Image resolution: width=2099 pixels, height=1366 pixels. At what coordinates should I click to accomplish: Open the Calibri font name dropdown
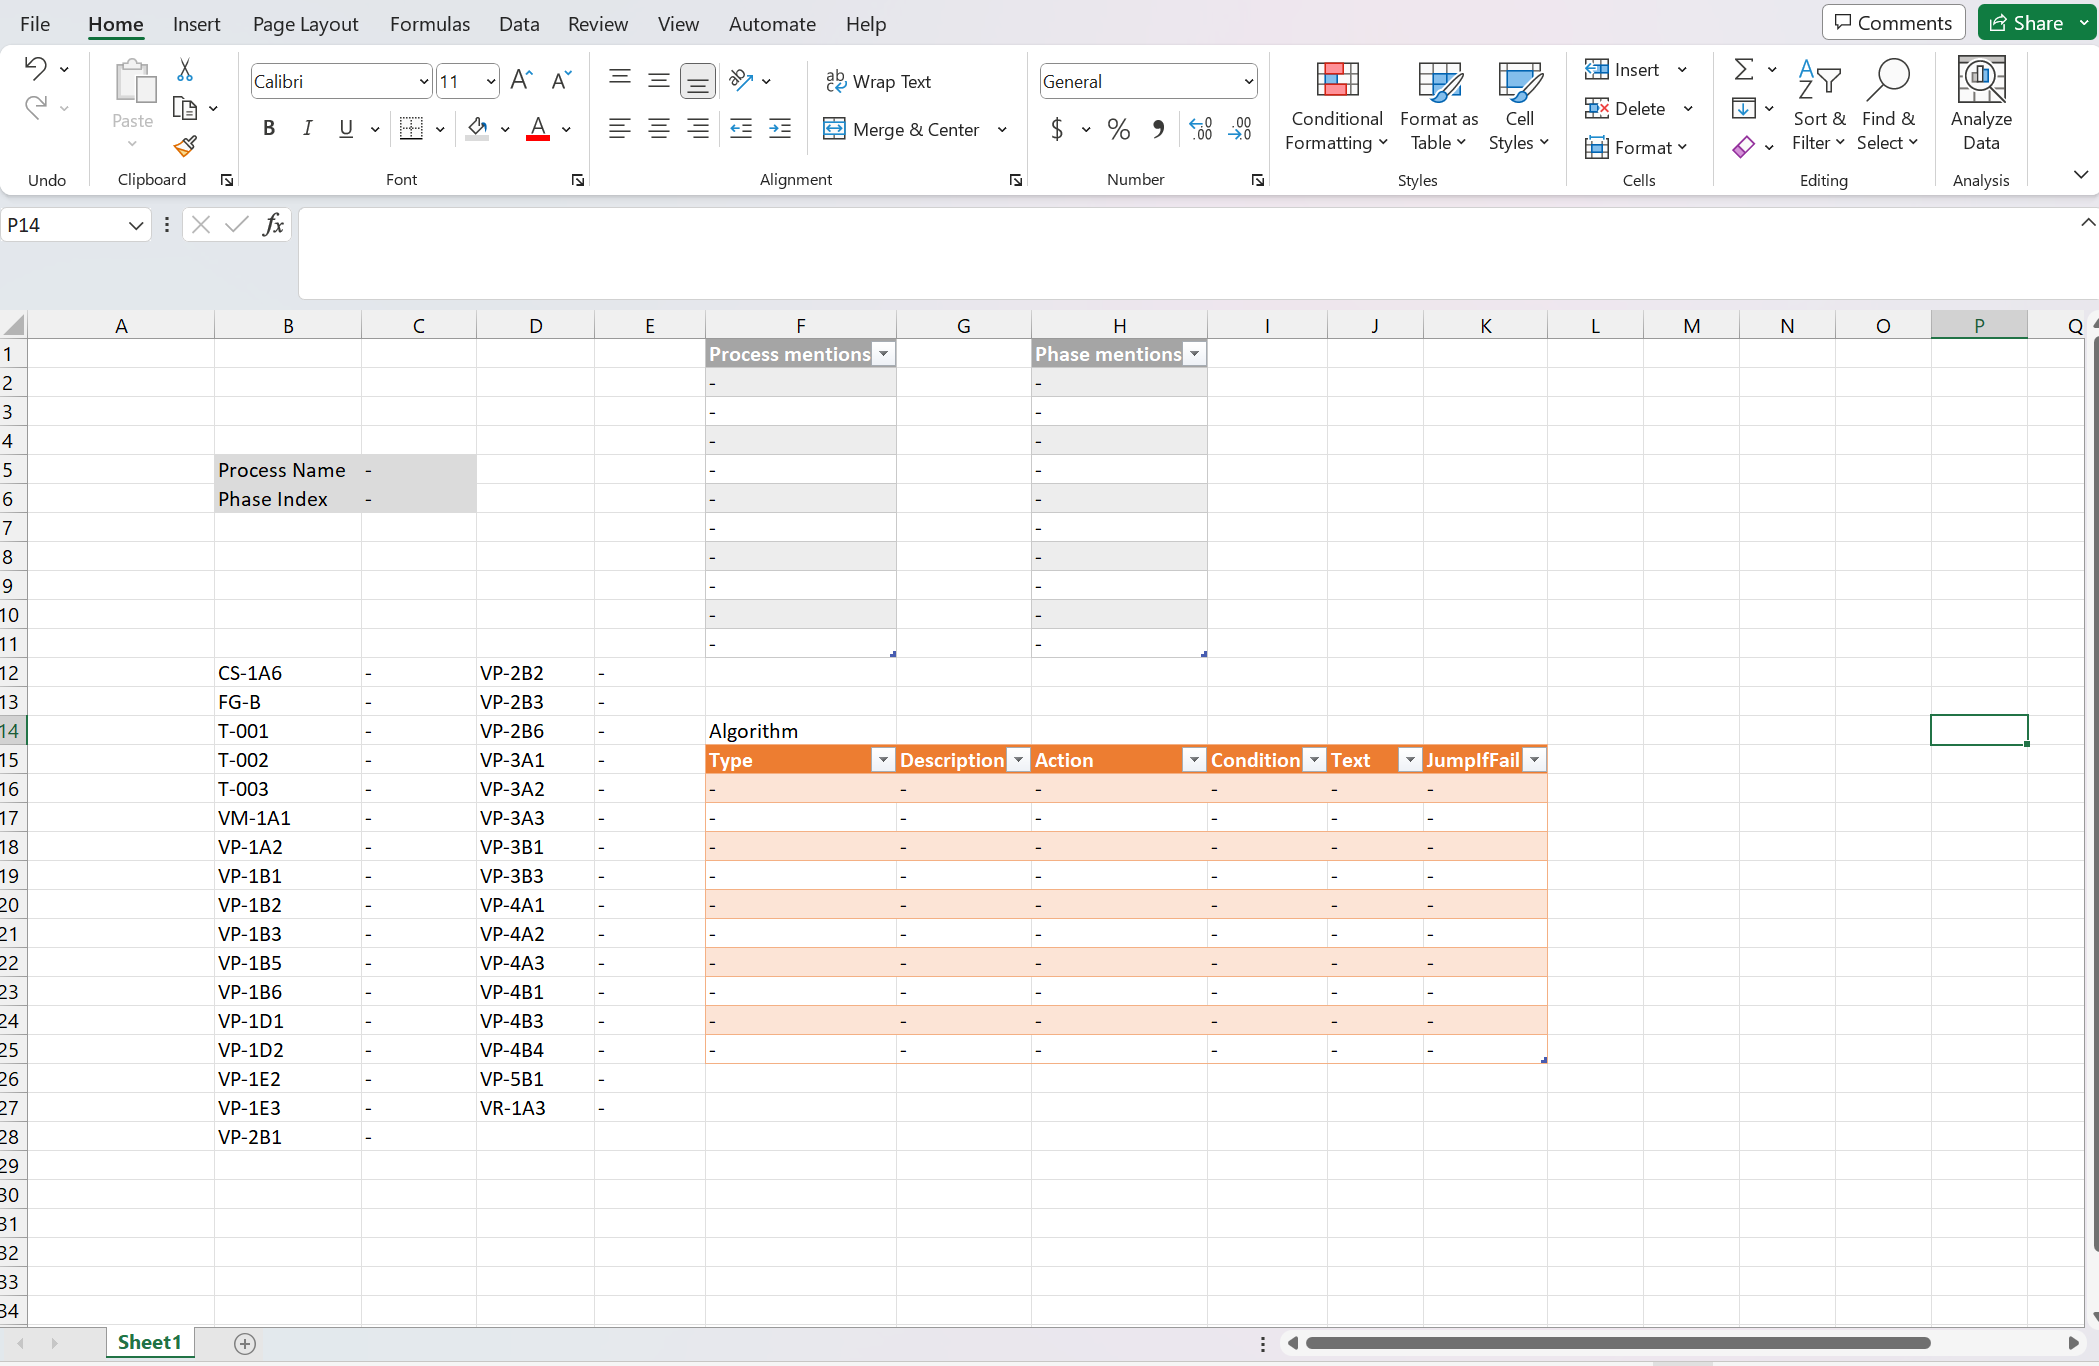coord(424,82)
